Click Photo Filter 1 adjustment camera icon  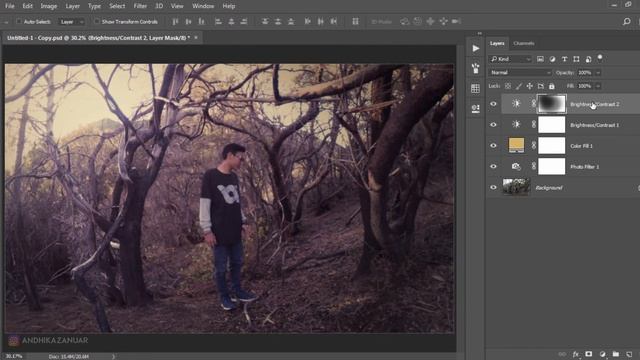click(516, 167)
